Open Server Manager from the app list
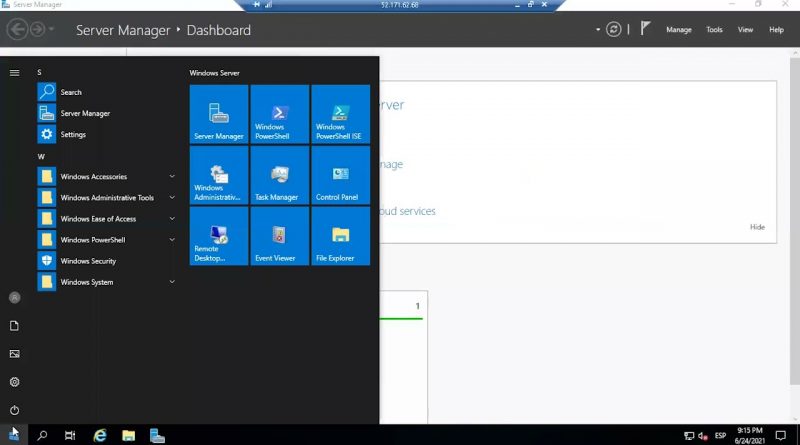 click(x=107, y=113)
